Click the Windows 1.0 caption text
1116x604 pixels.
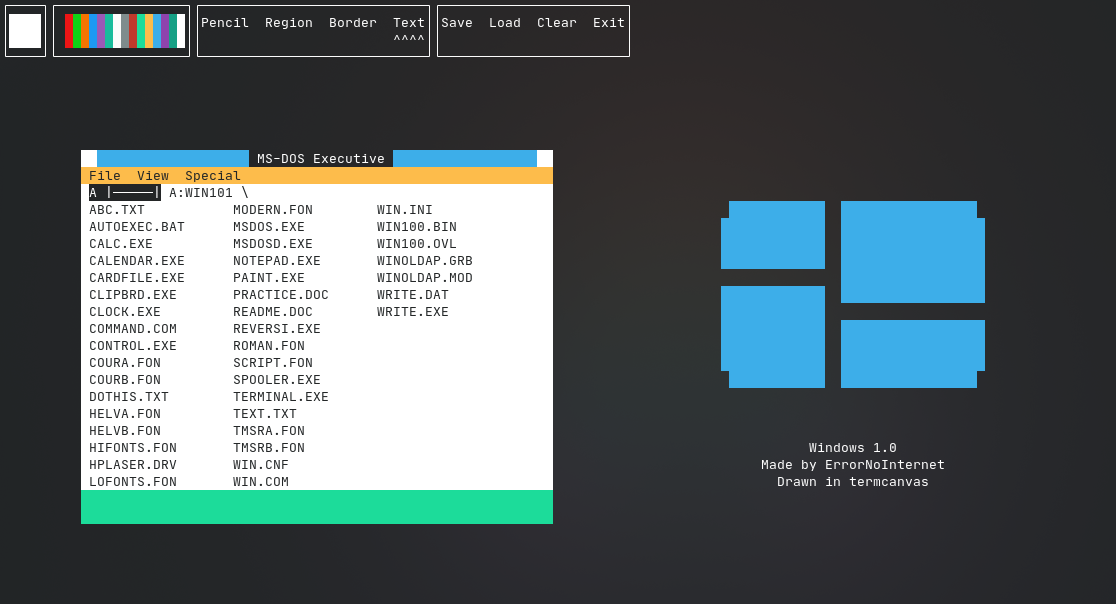point(853,448)
